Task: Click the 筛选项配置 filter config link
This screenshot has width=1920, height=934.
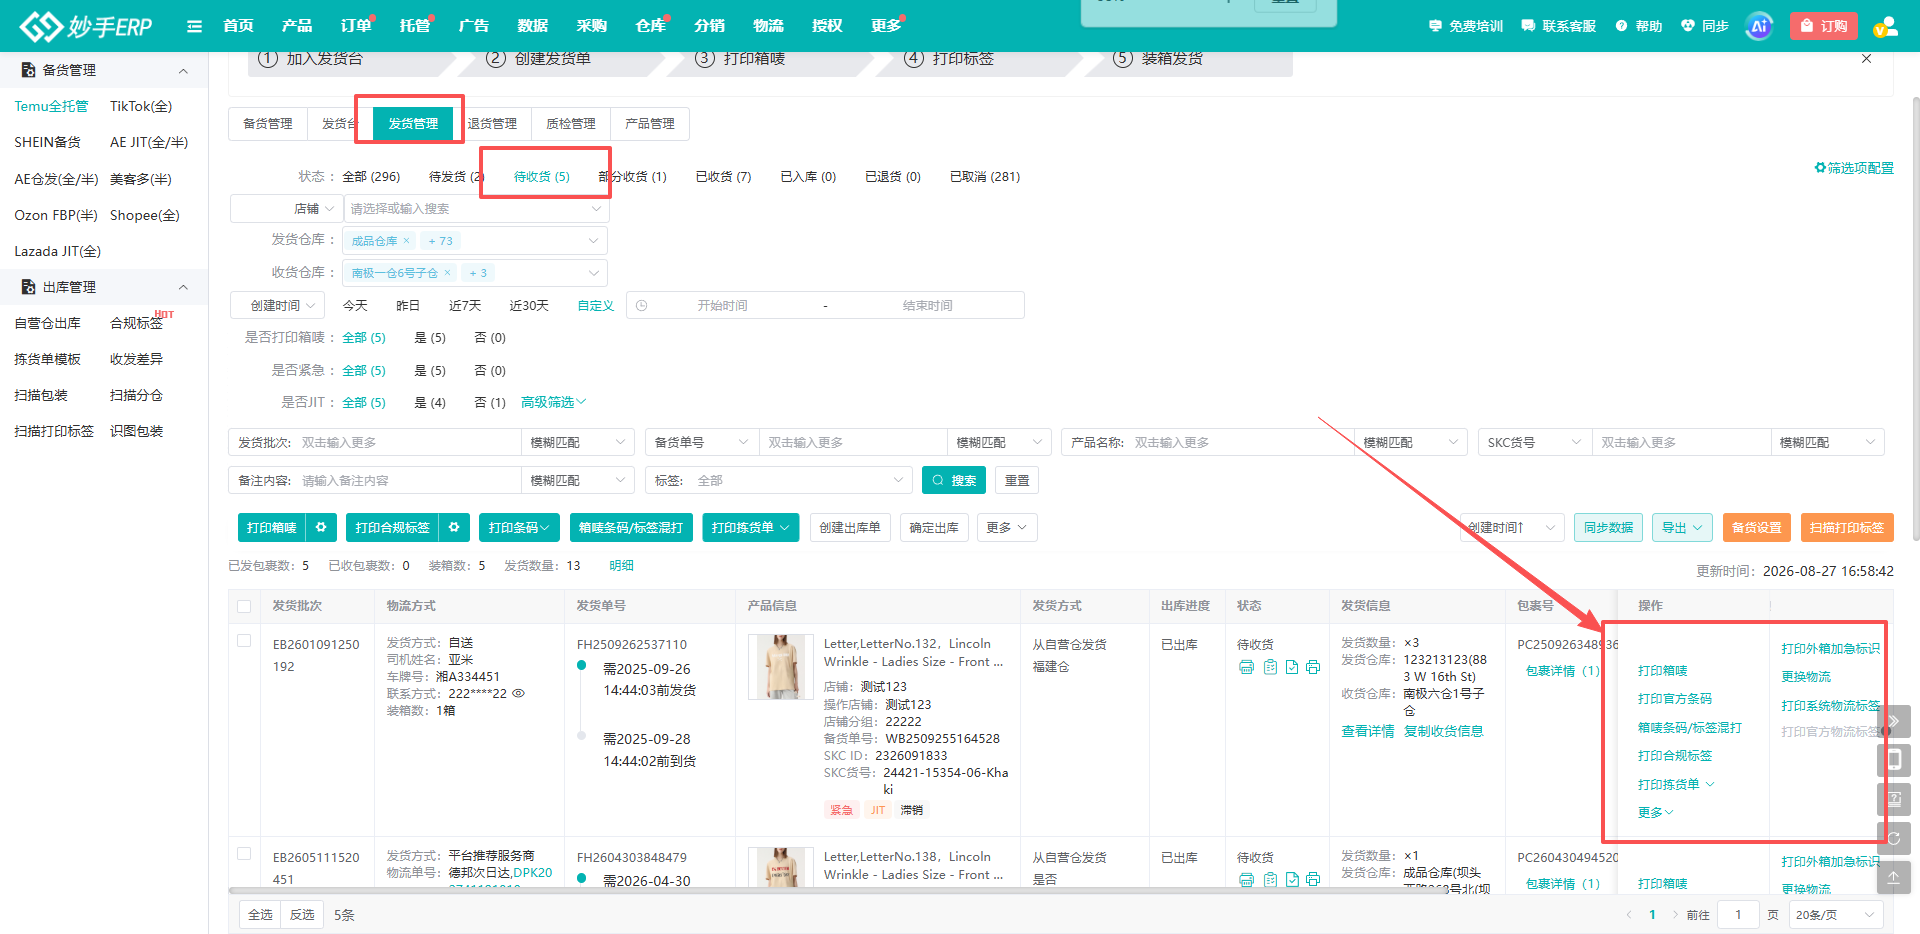Action: click(1854, 168)
